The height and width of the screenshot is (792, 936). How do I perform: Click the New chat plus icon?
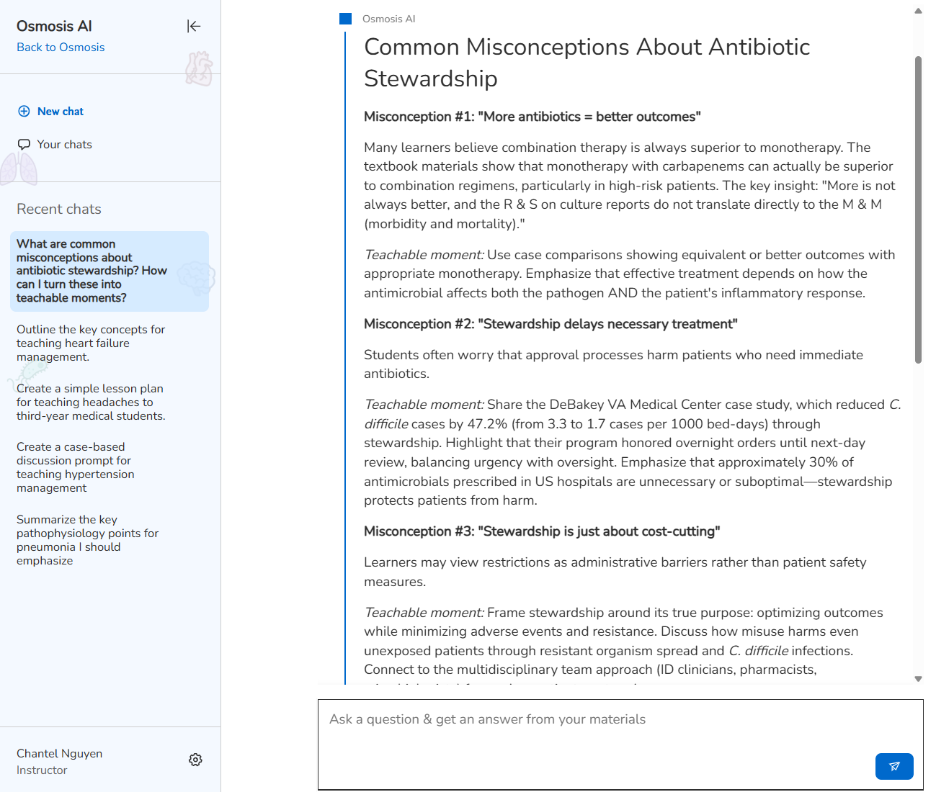coord(24,111)
